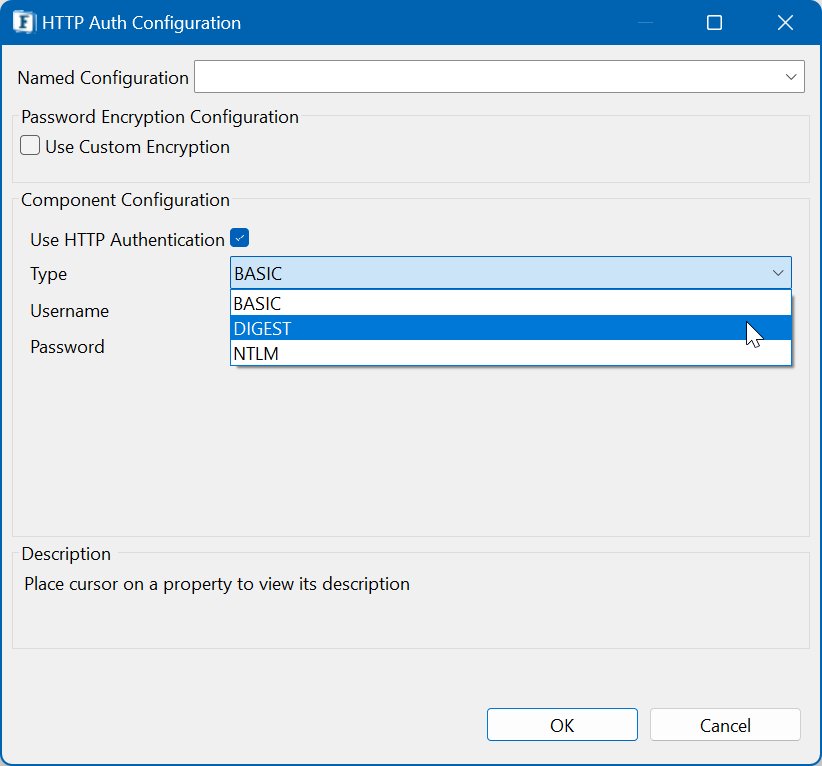Click the Type property label

pyautogui.click(x=49, y=274)
